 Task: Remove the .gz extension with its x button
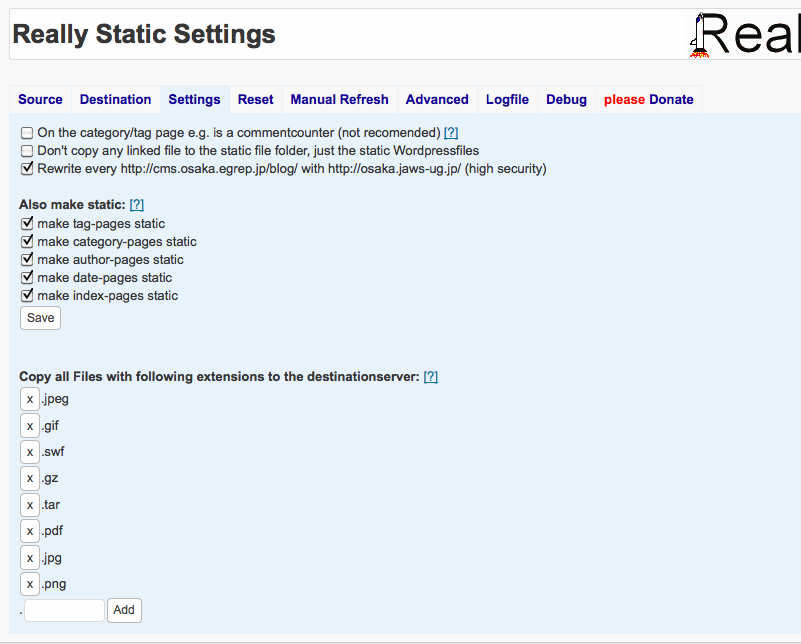[x=30, y=479]
